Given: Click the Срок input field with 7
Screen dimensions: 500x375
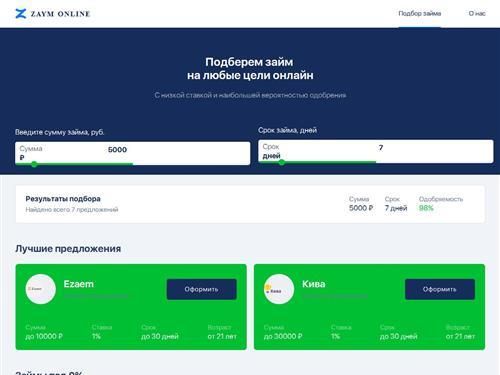Looking at the screenshot, I should pos(376,151).
